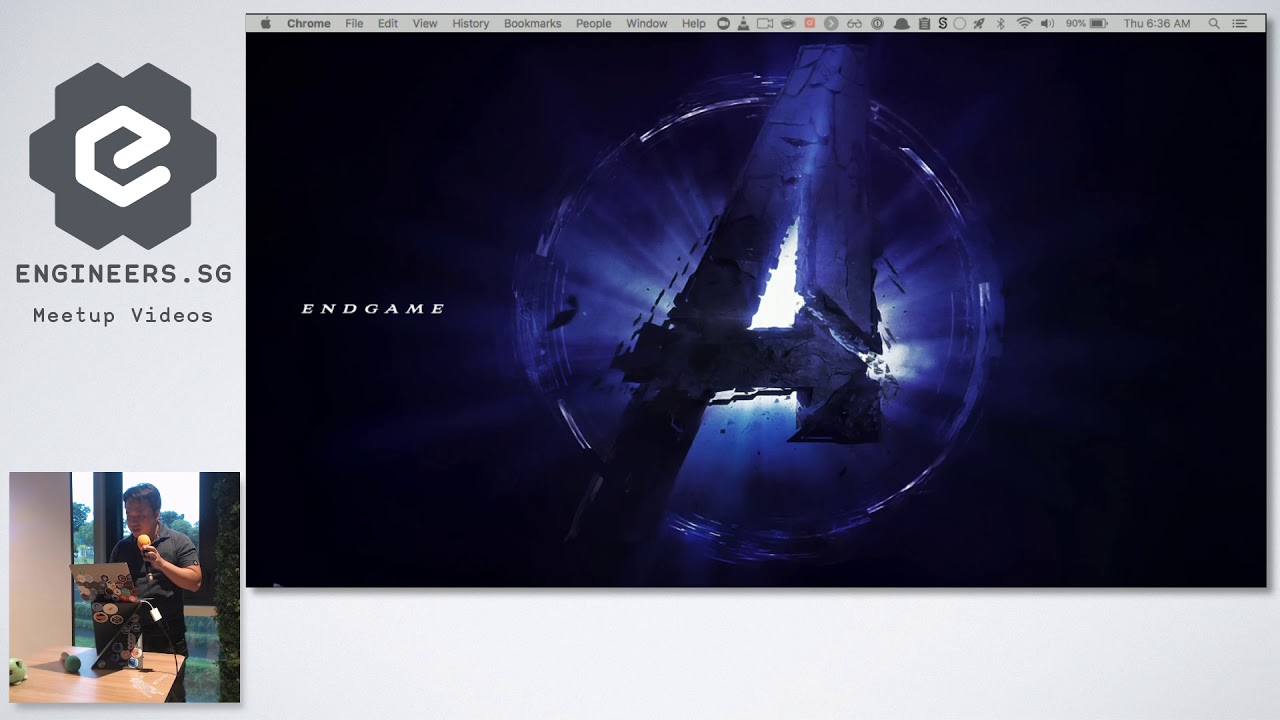Click the hat-shaped menu bar icon
Viewport: 1280px width, 720px height.
902,23
